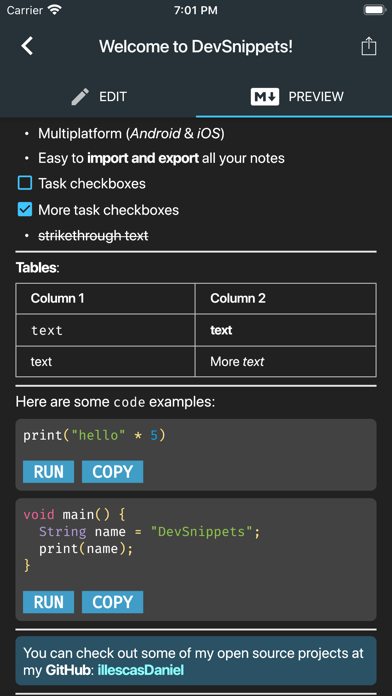Screen dimensions: 392x696
Task: Tap the Column 1 table header
Action: click(105, 299)
